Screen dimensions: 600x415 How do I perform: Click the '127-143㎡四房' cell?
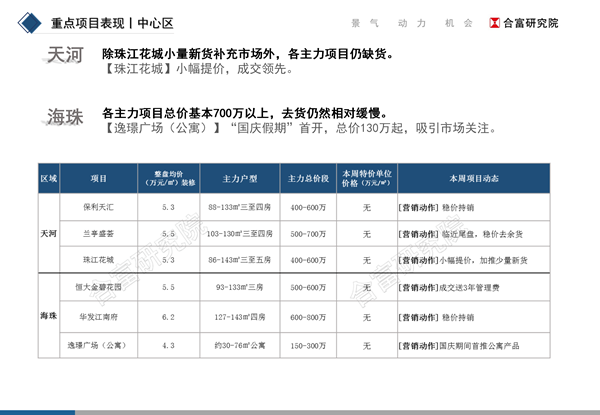pyautogui.click(x=240, y=317)
